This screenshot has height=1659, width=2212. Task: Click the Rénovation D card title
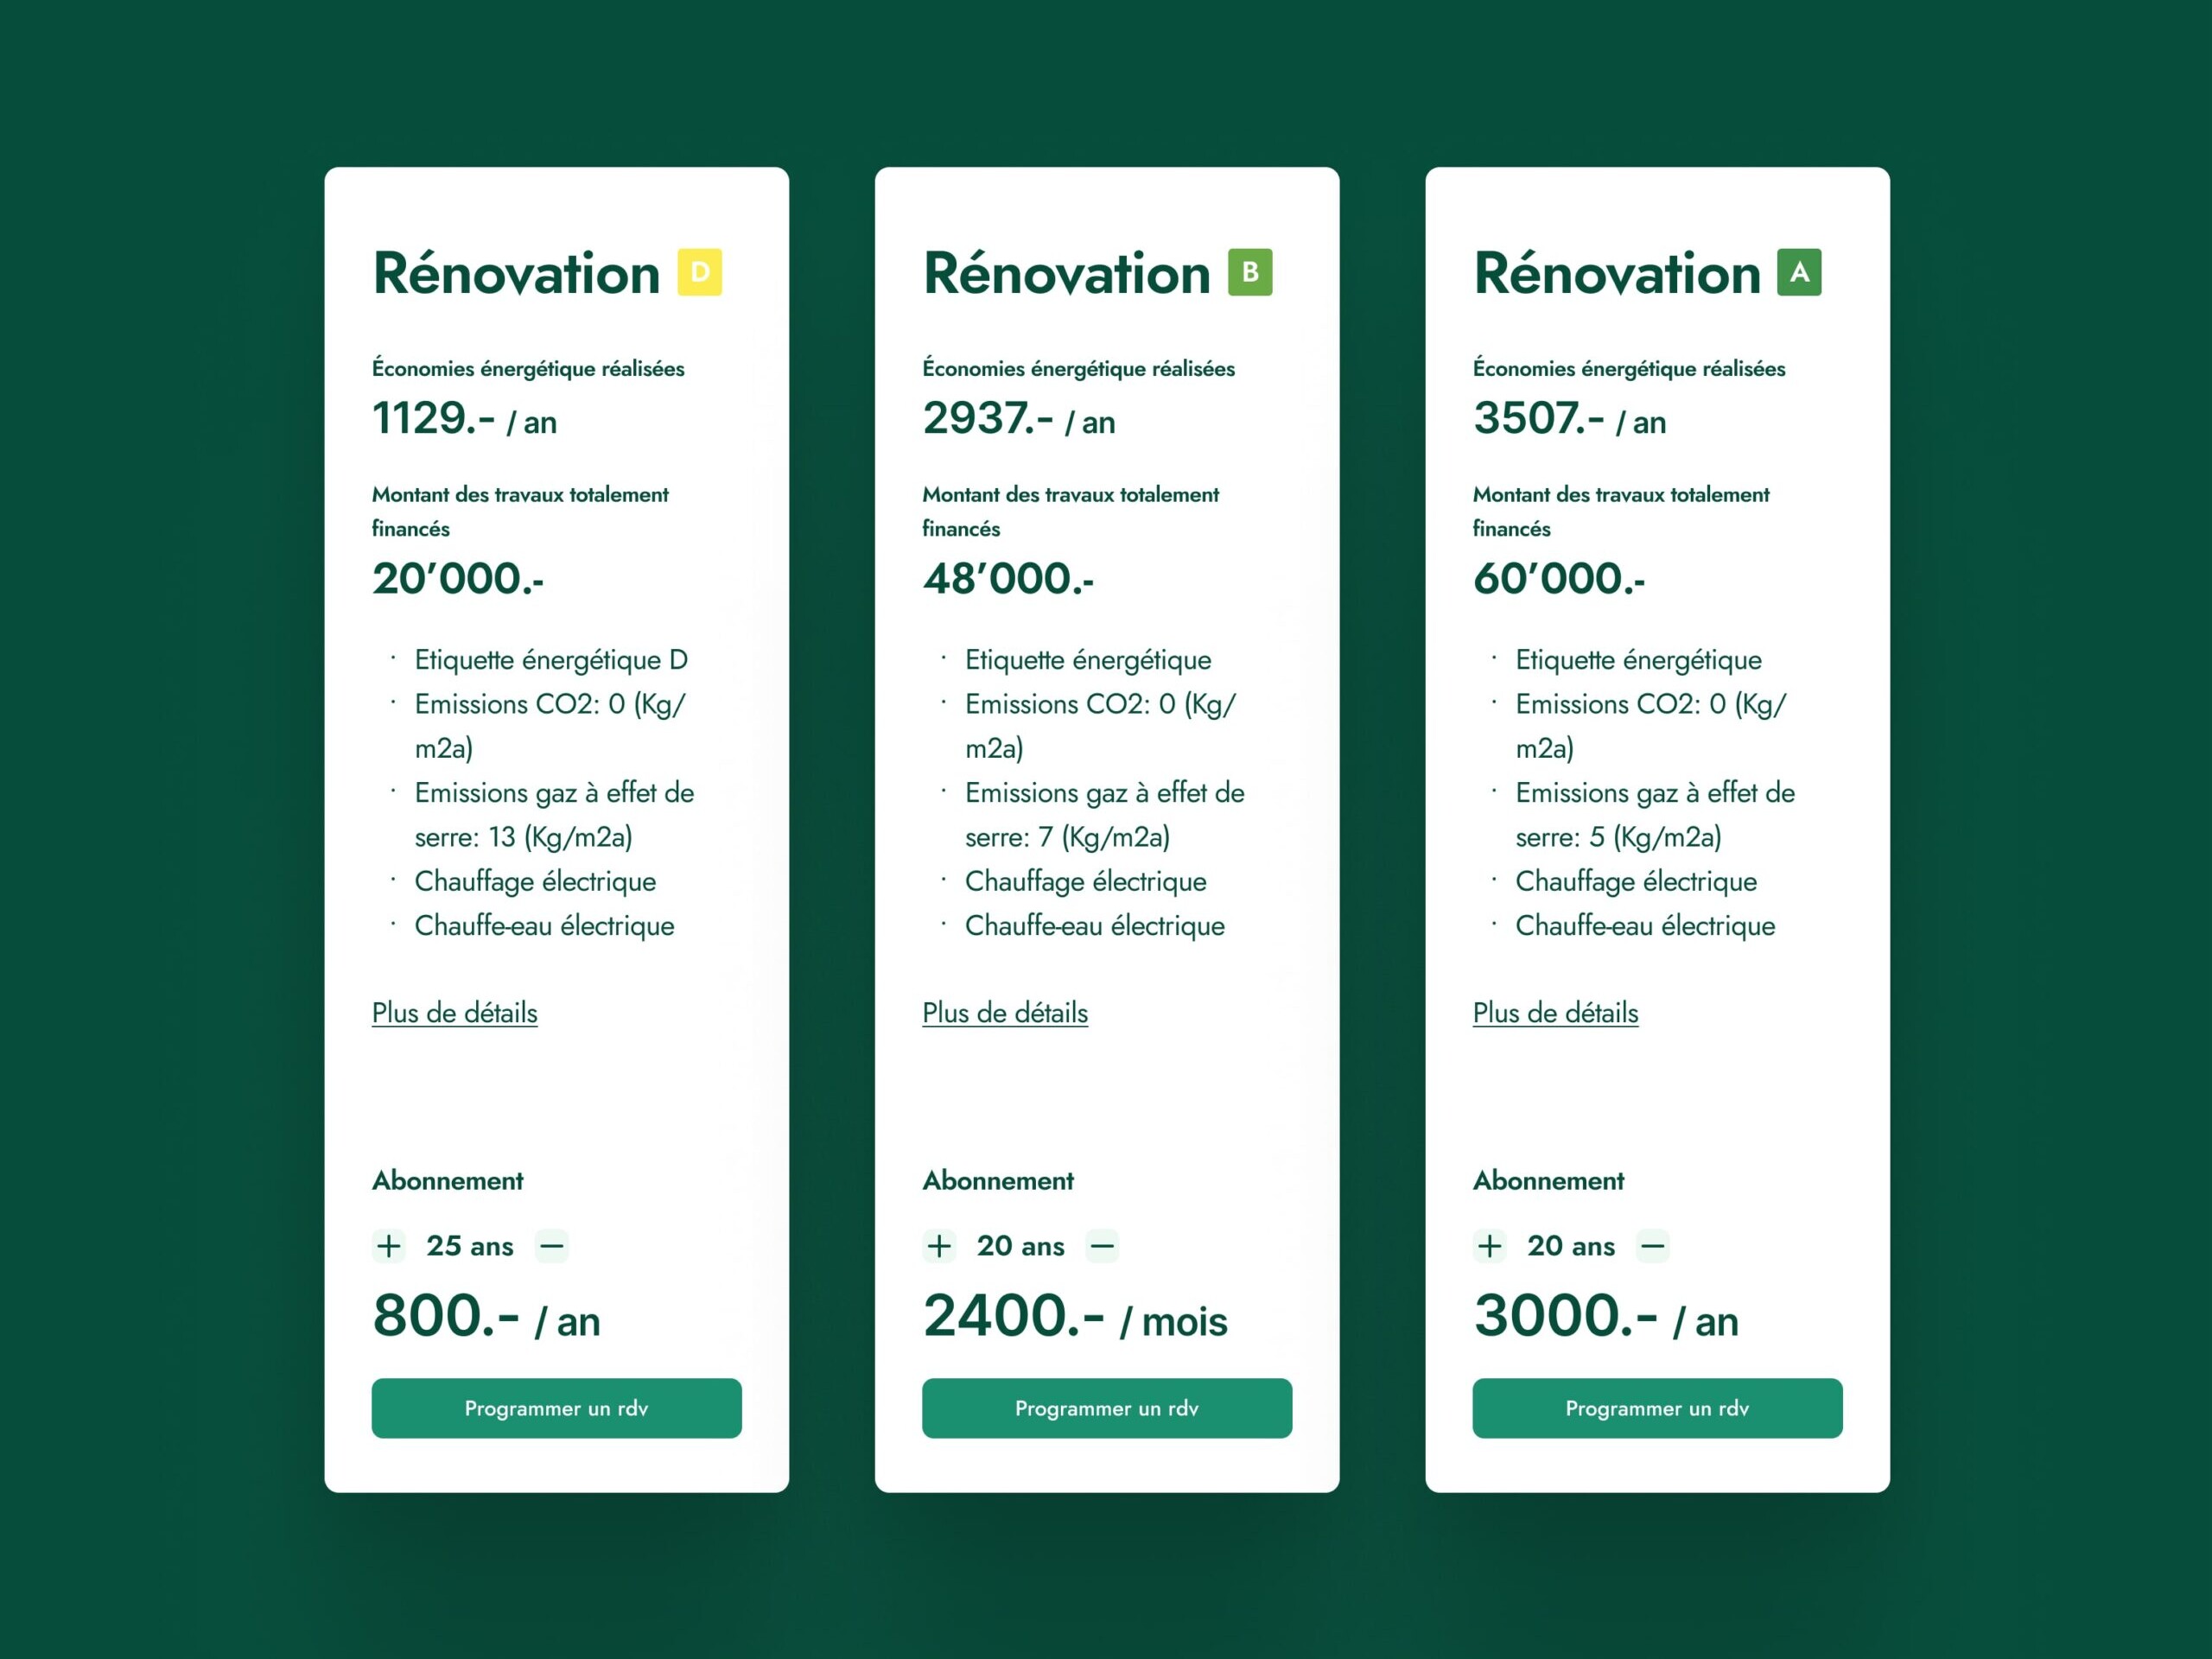coord(516,273)
